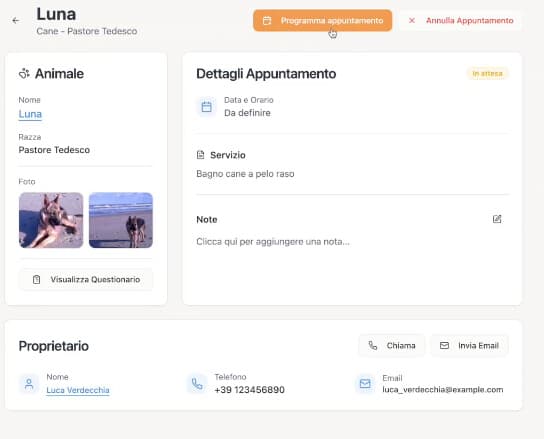Click the Proprietario heading

(54, 346)
